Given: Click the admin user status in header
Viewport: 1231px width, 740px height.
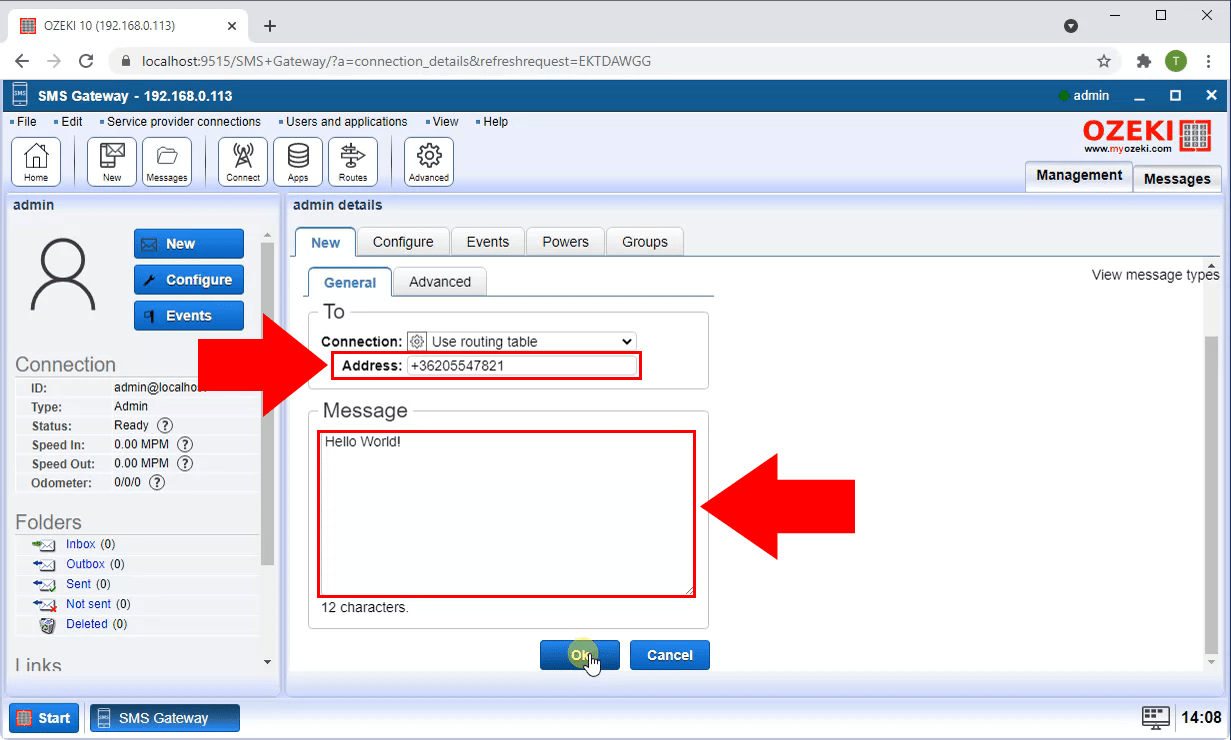Looking at the screenshot, I should pyautogui.click(x=1083, y=96).
